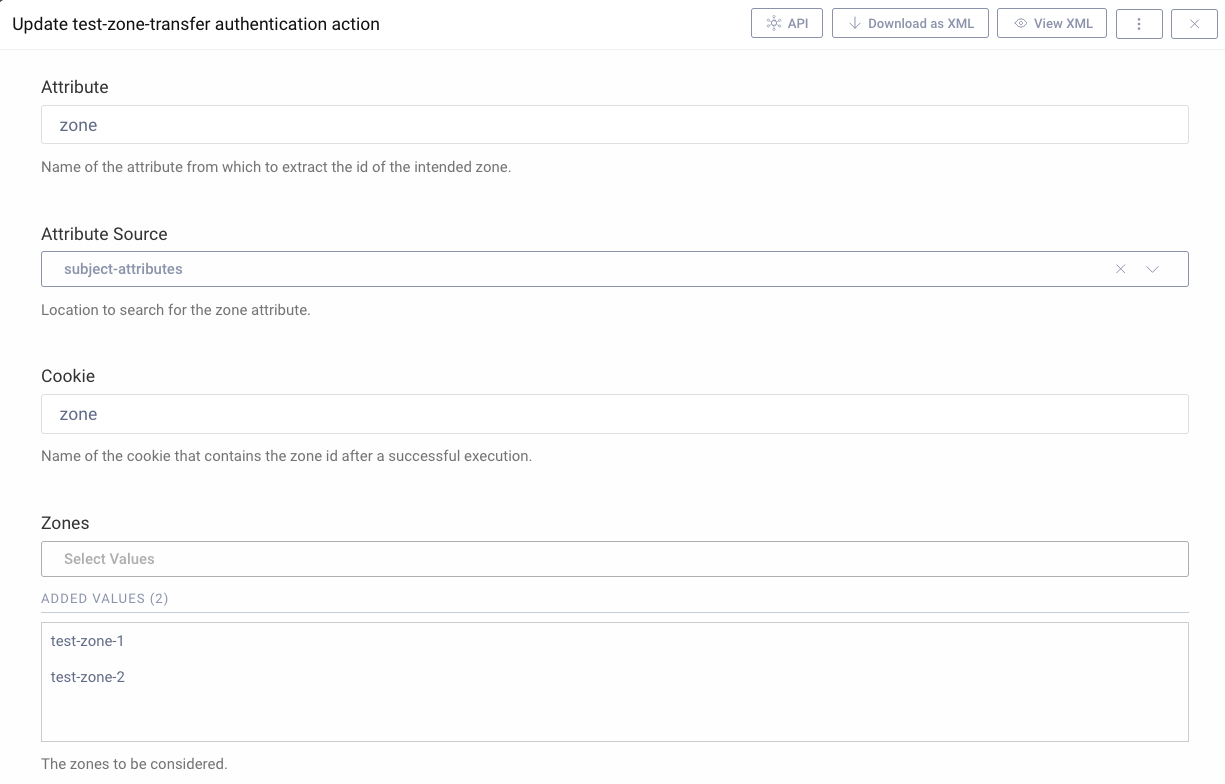Screen dimensions: 1225x784
Task: Click the eye icon on View XML
Action: 1021,22
